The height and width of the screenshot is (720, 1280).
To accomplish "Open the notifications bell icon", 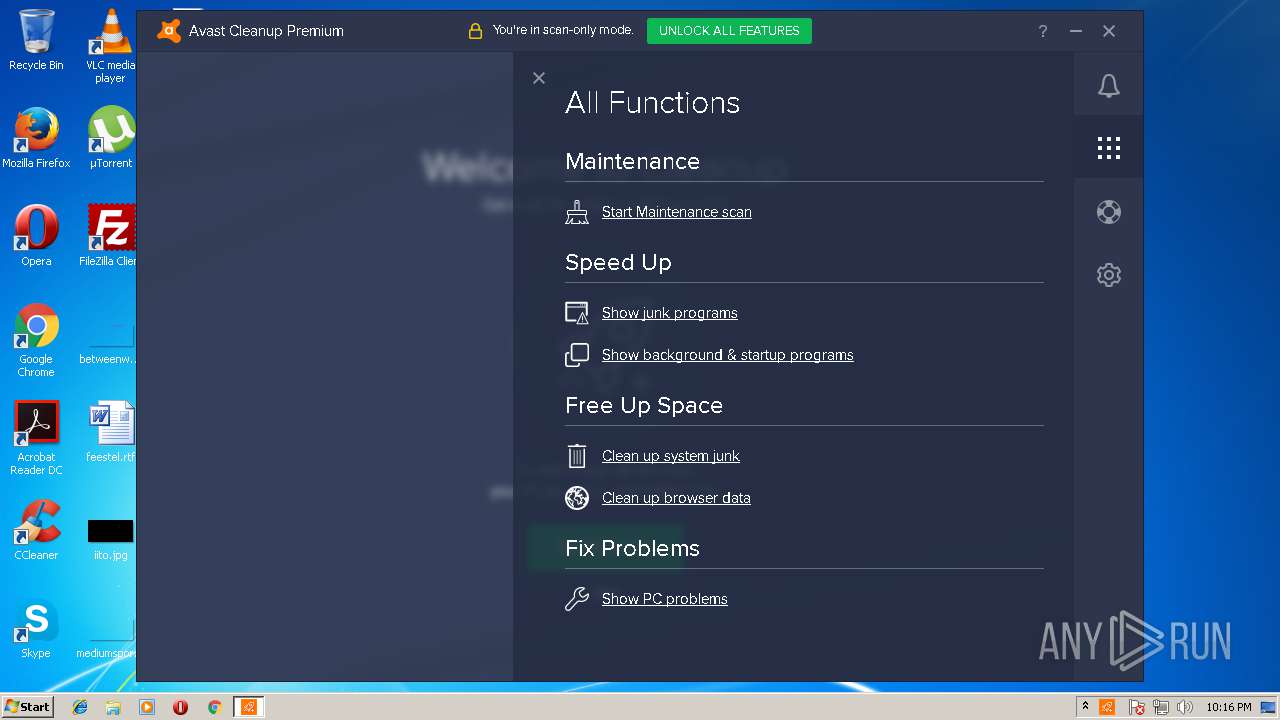I will [1108, 86].
